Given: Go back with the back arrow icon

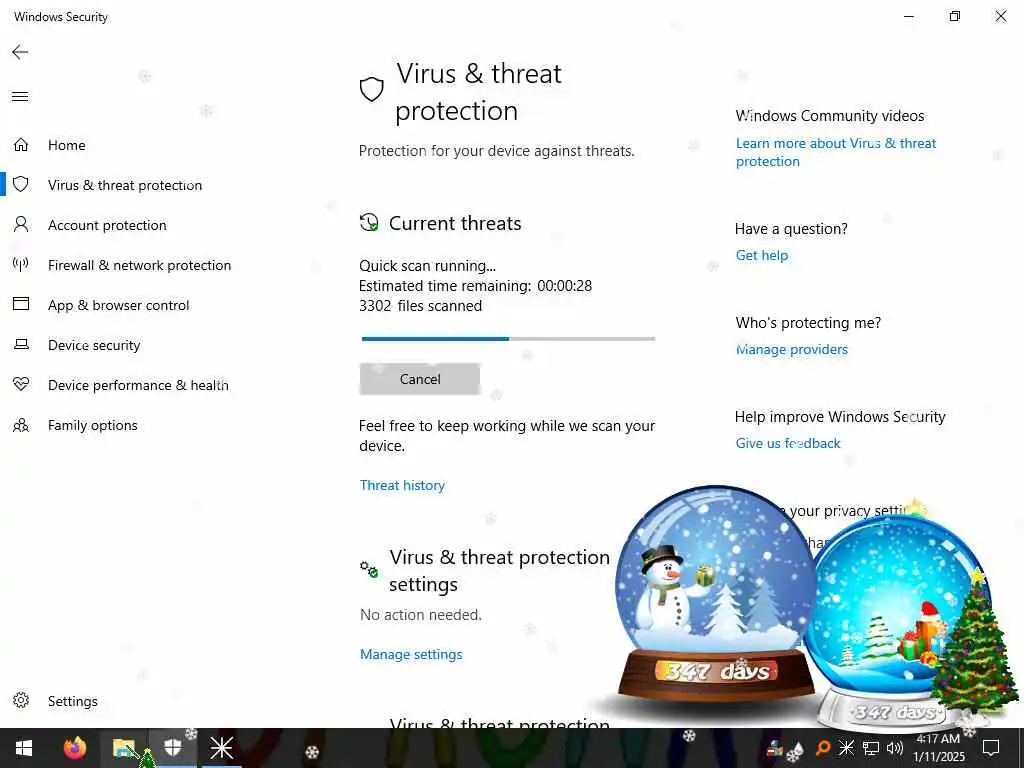Looking at the screenshot, I should tap(20, 52).
